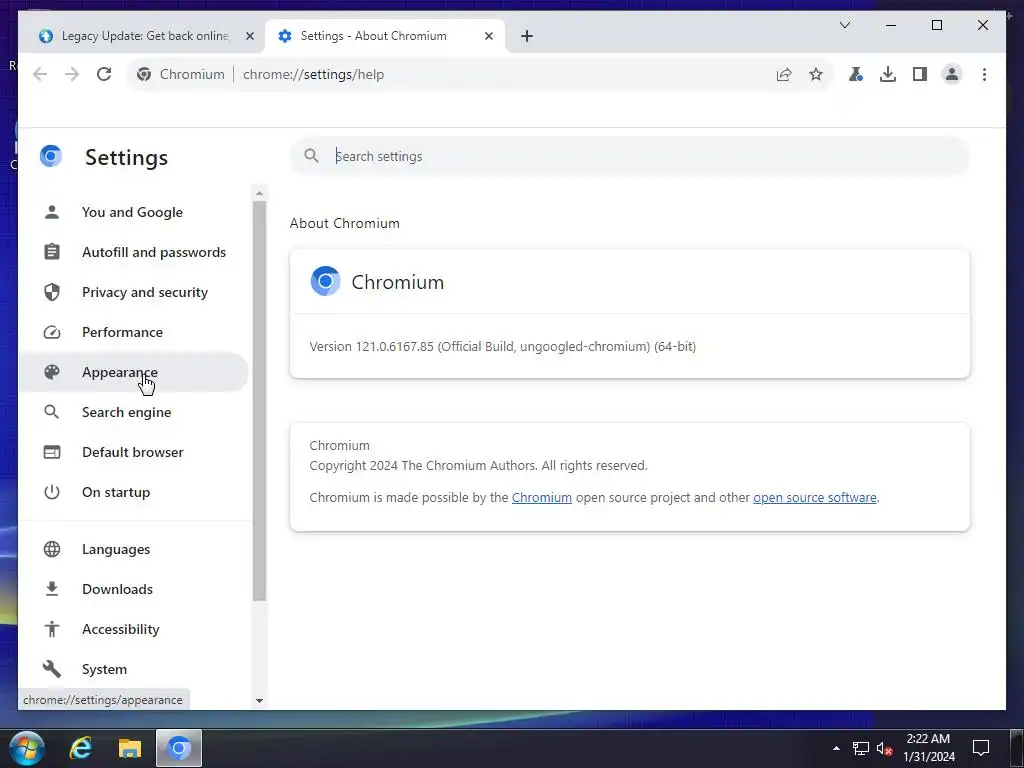The width and height of the screenshot is (1024, 768).
Task: Expand the tab search chevron
Action: pyautogui.click(x=844, y=25)
